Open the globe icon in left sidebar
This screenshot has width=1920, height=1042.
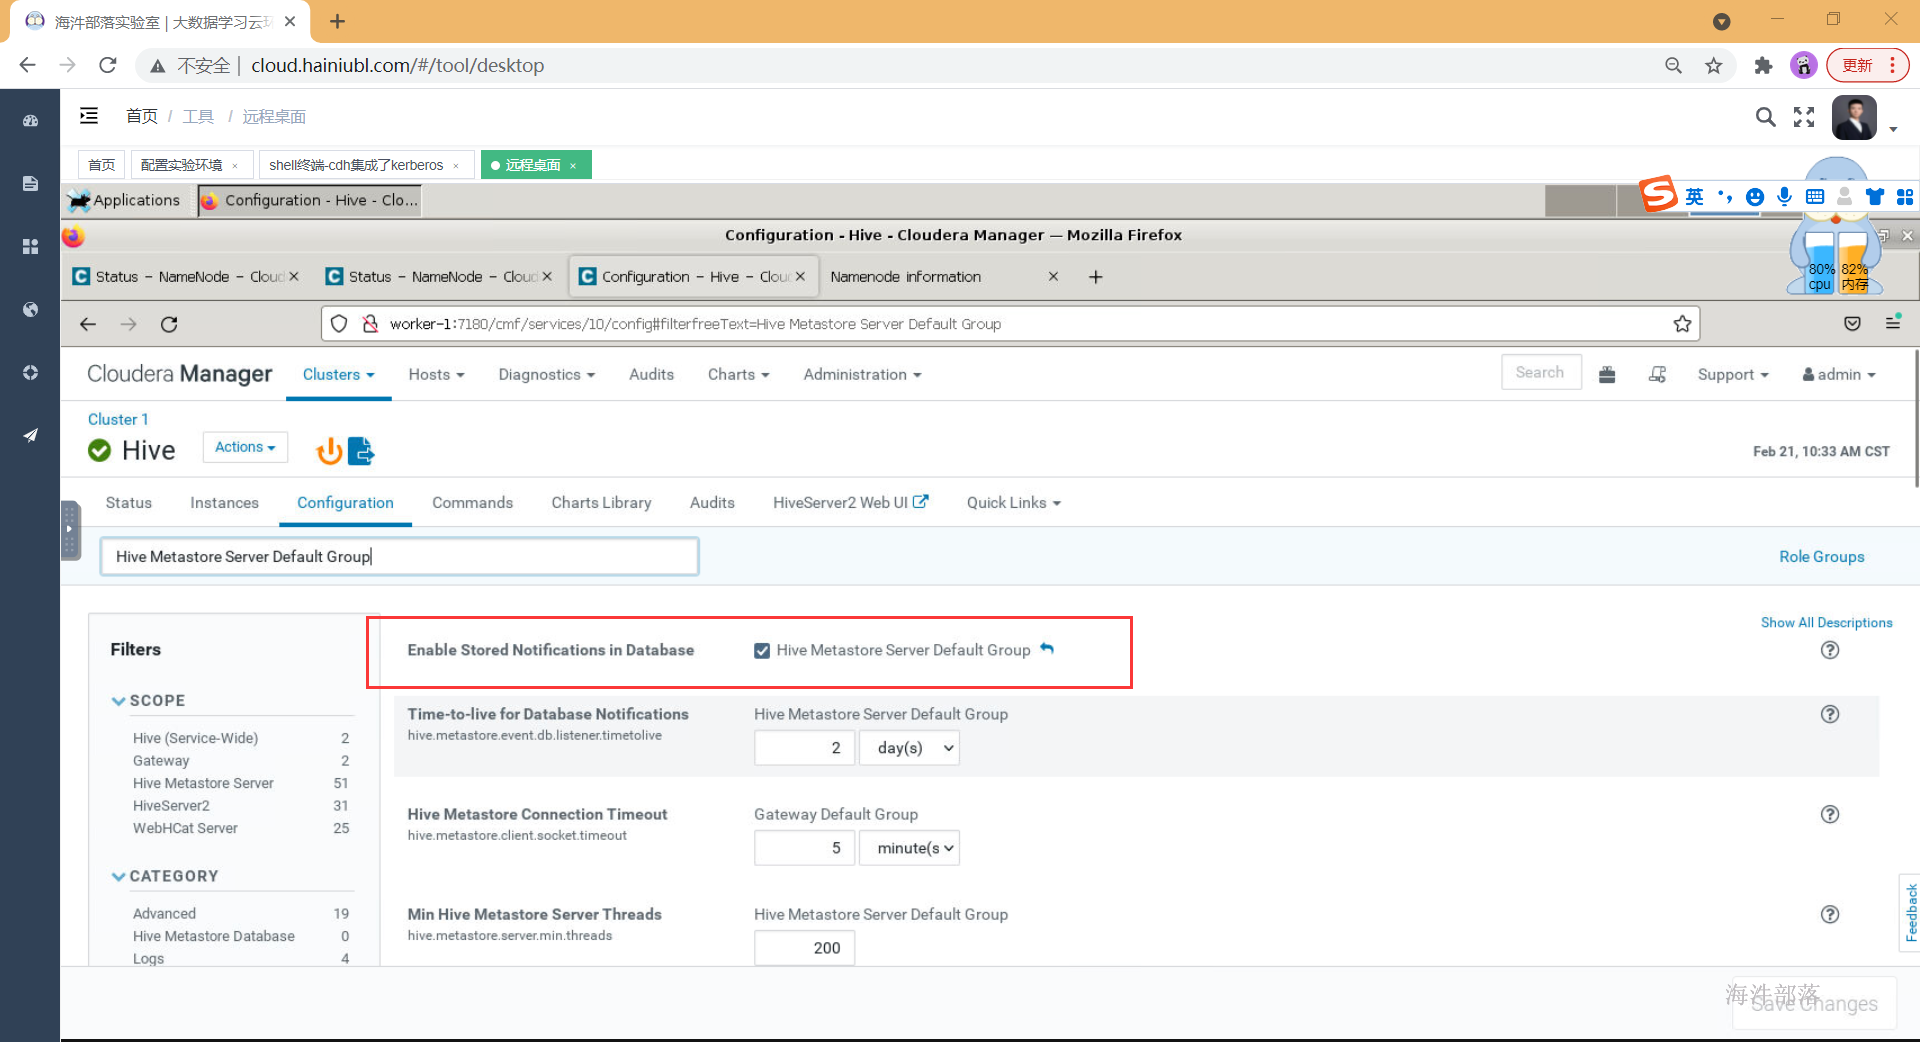point(30,309)
